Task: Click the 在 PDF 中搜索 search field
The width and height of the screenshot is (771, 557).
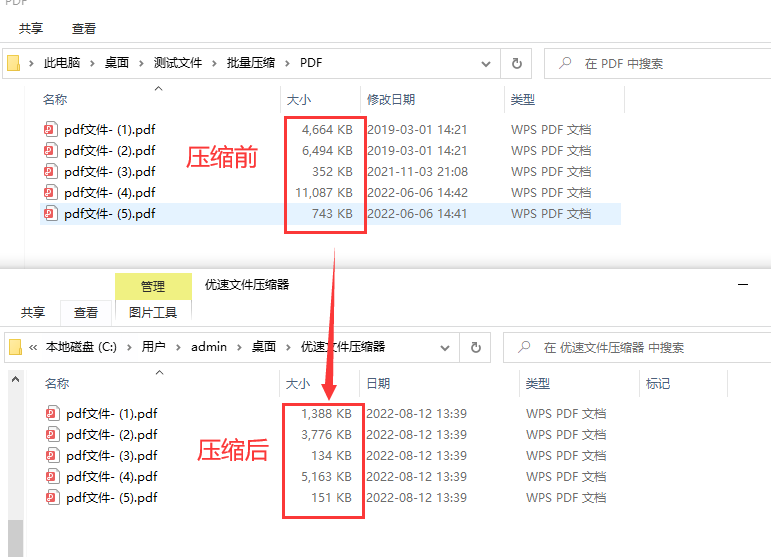Action: tap(658, 63)
